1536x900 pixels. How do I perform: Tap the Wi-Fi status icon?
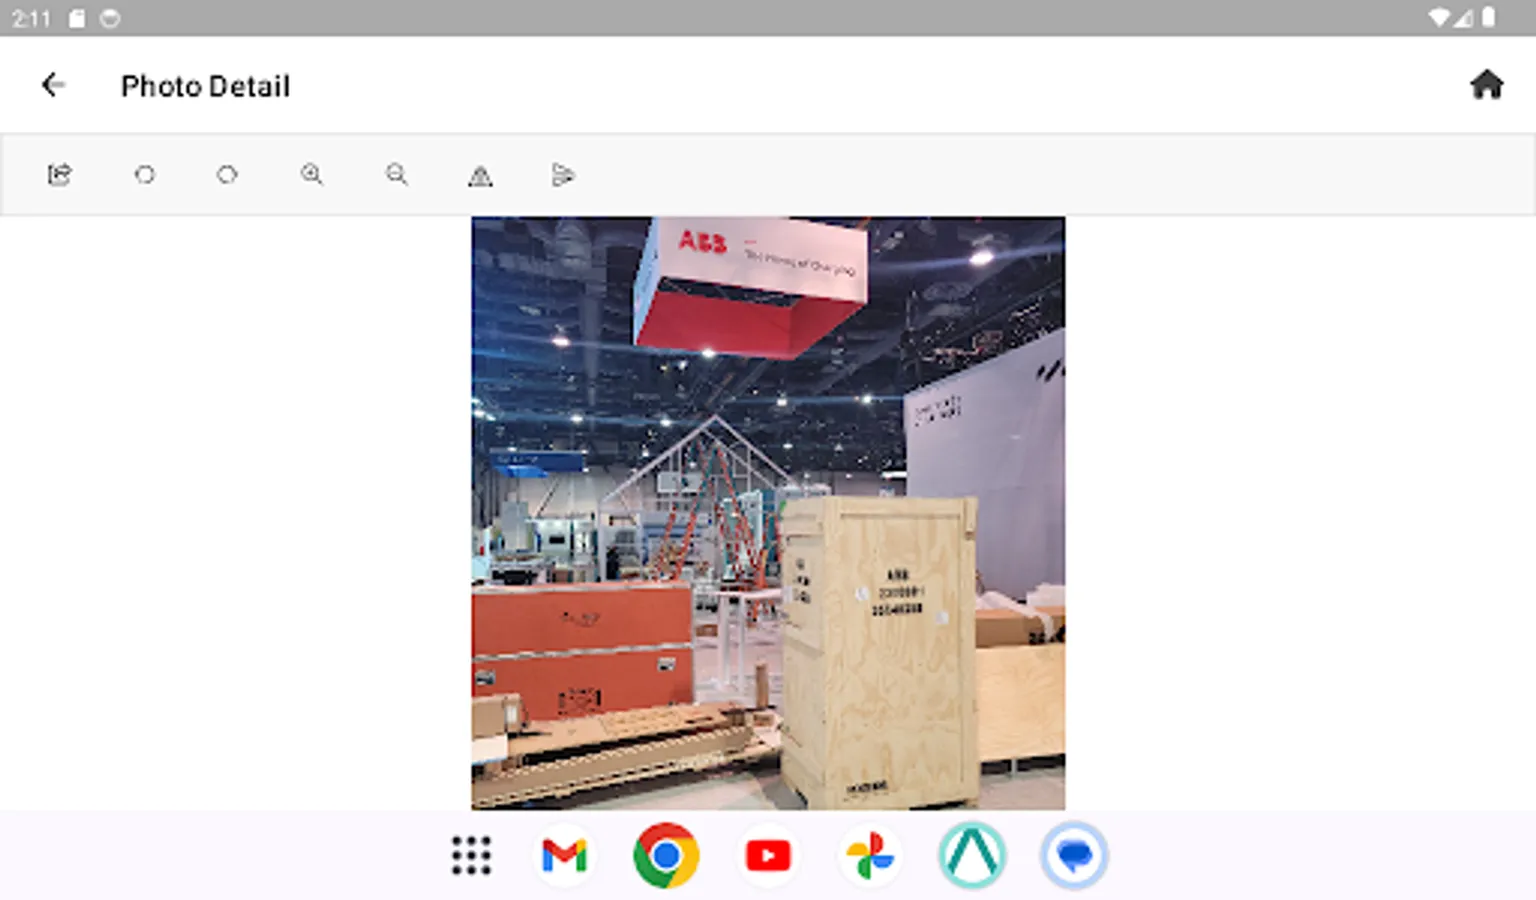1440,15
